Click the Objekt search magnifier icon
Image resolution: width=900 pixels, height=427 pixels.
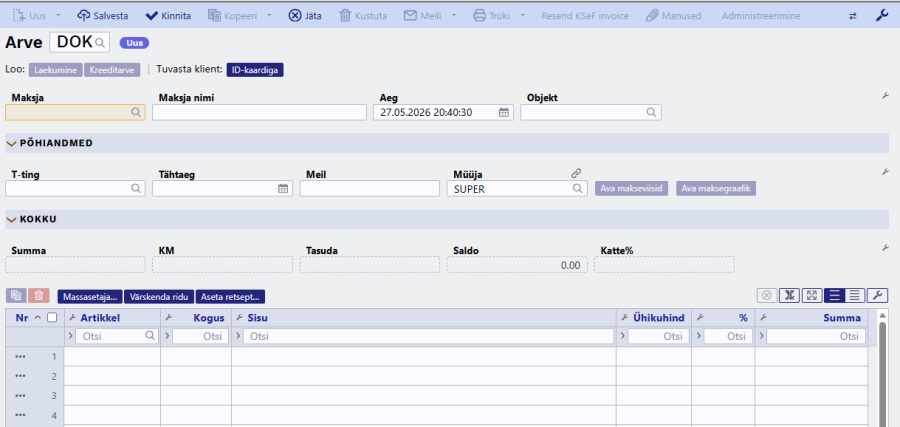click(x=651, y=112)
